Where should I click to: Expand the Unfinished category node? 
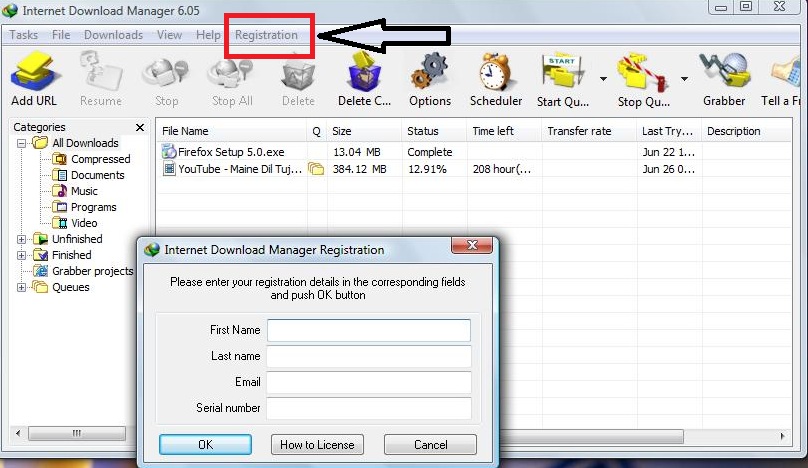point(21,239)
